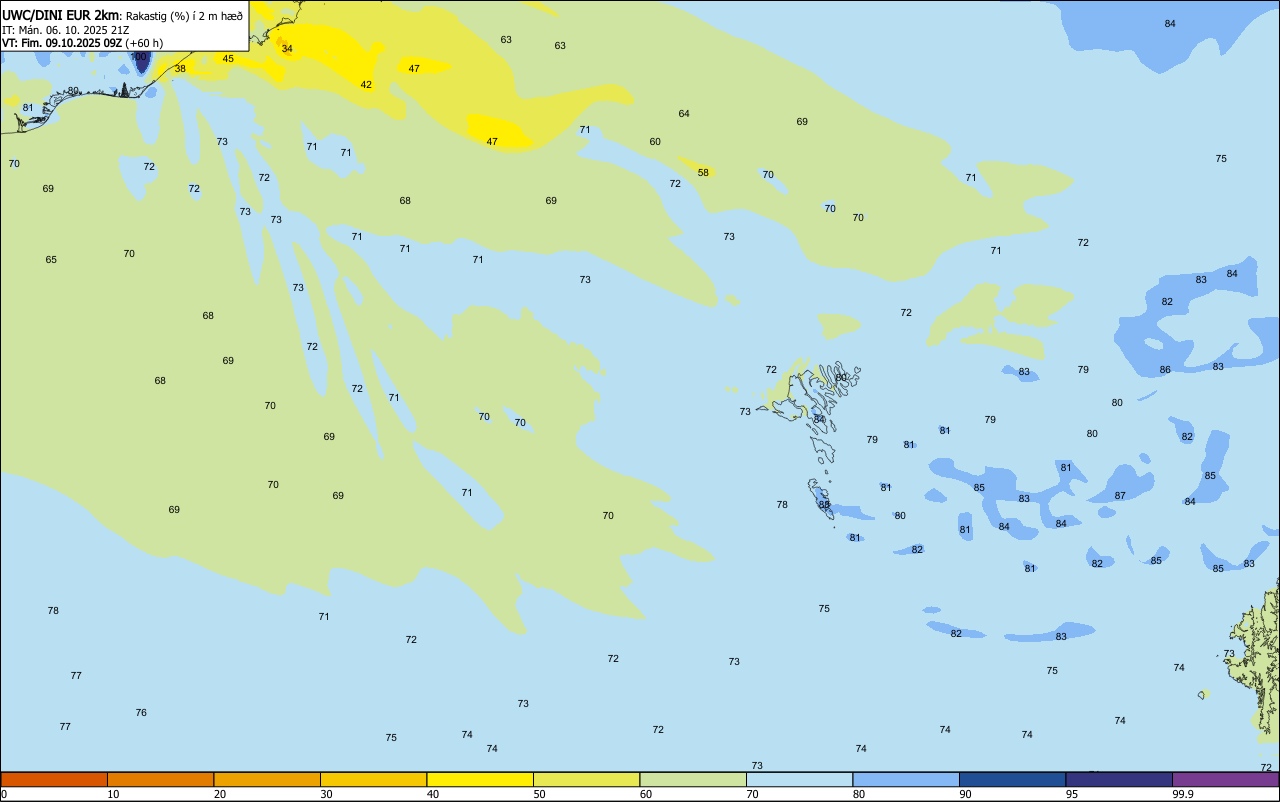
Task: Click the 'Rakastig (%) í 2 m hæð' parameter label
Action: coord(184,15)
